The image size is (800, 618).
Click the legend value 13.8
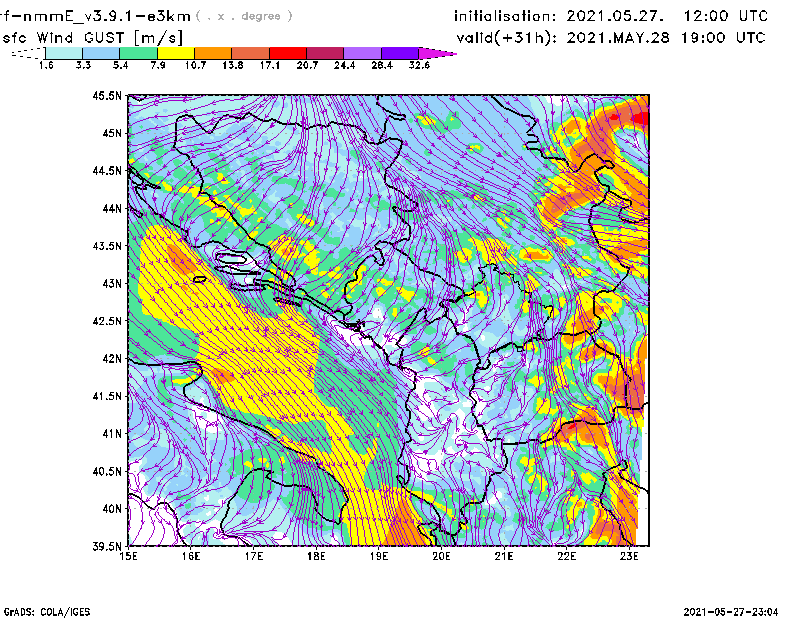[233, 65]
